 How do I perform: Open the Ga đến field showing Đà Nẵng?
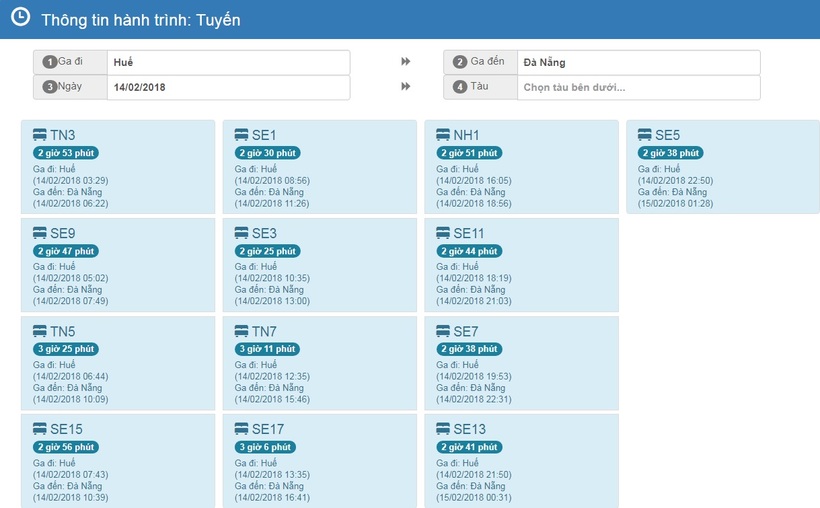[639, 62]
